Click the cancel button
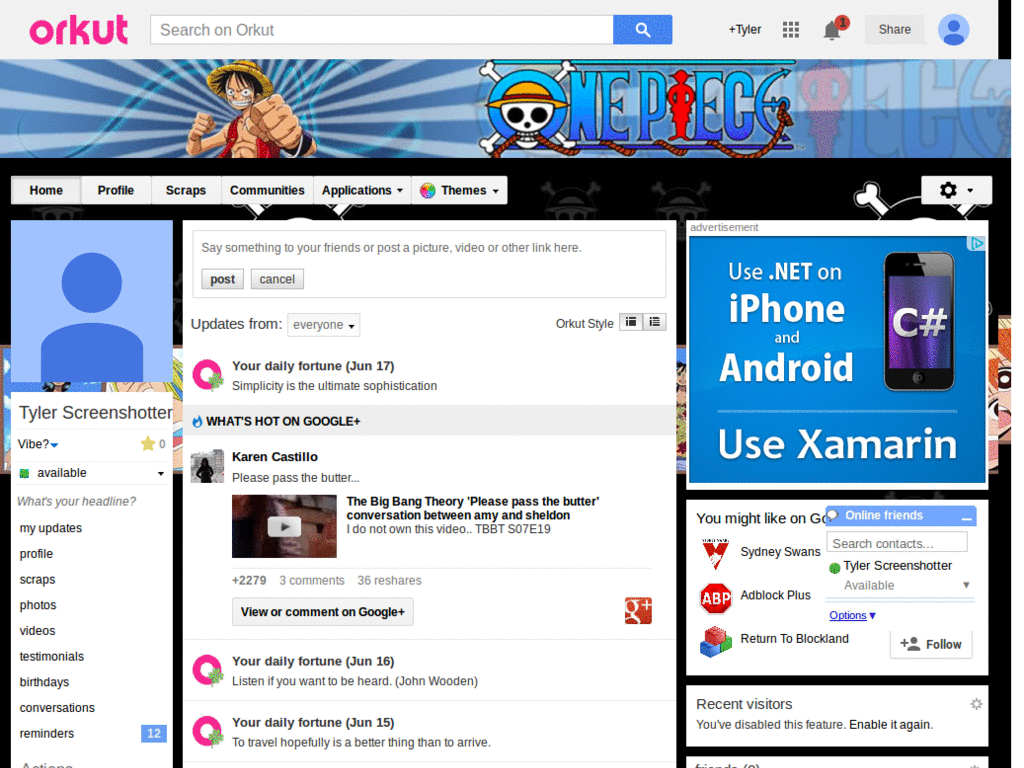The width and height of the screenshot is (1024, 768). 277,280
